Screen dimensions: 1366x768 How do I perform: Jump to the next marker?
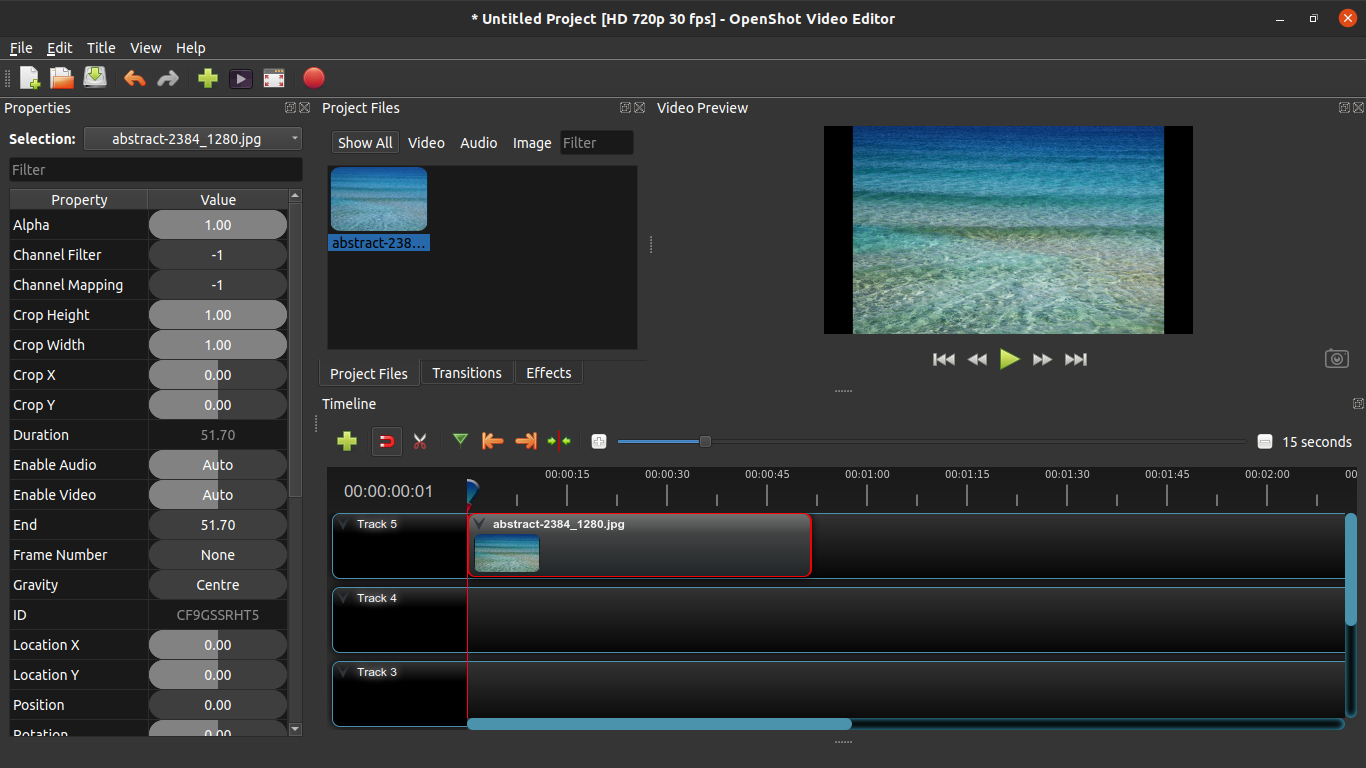pyautogui.click(x=525, y=441)
